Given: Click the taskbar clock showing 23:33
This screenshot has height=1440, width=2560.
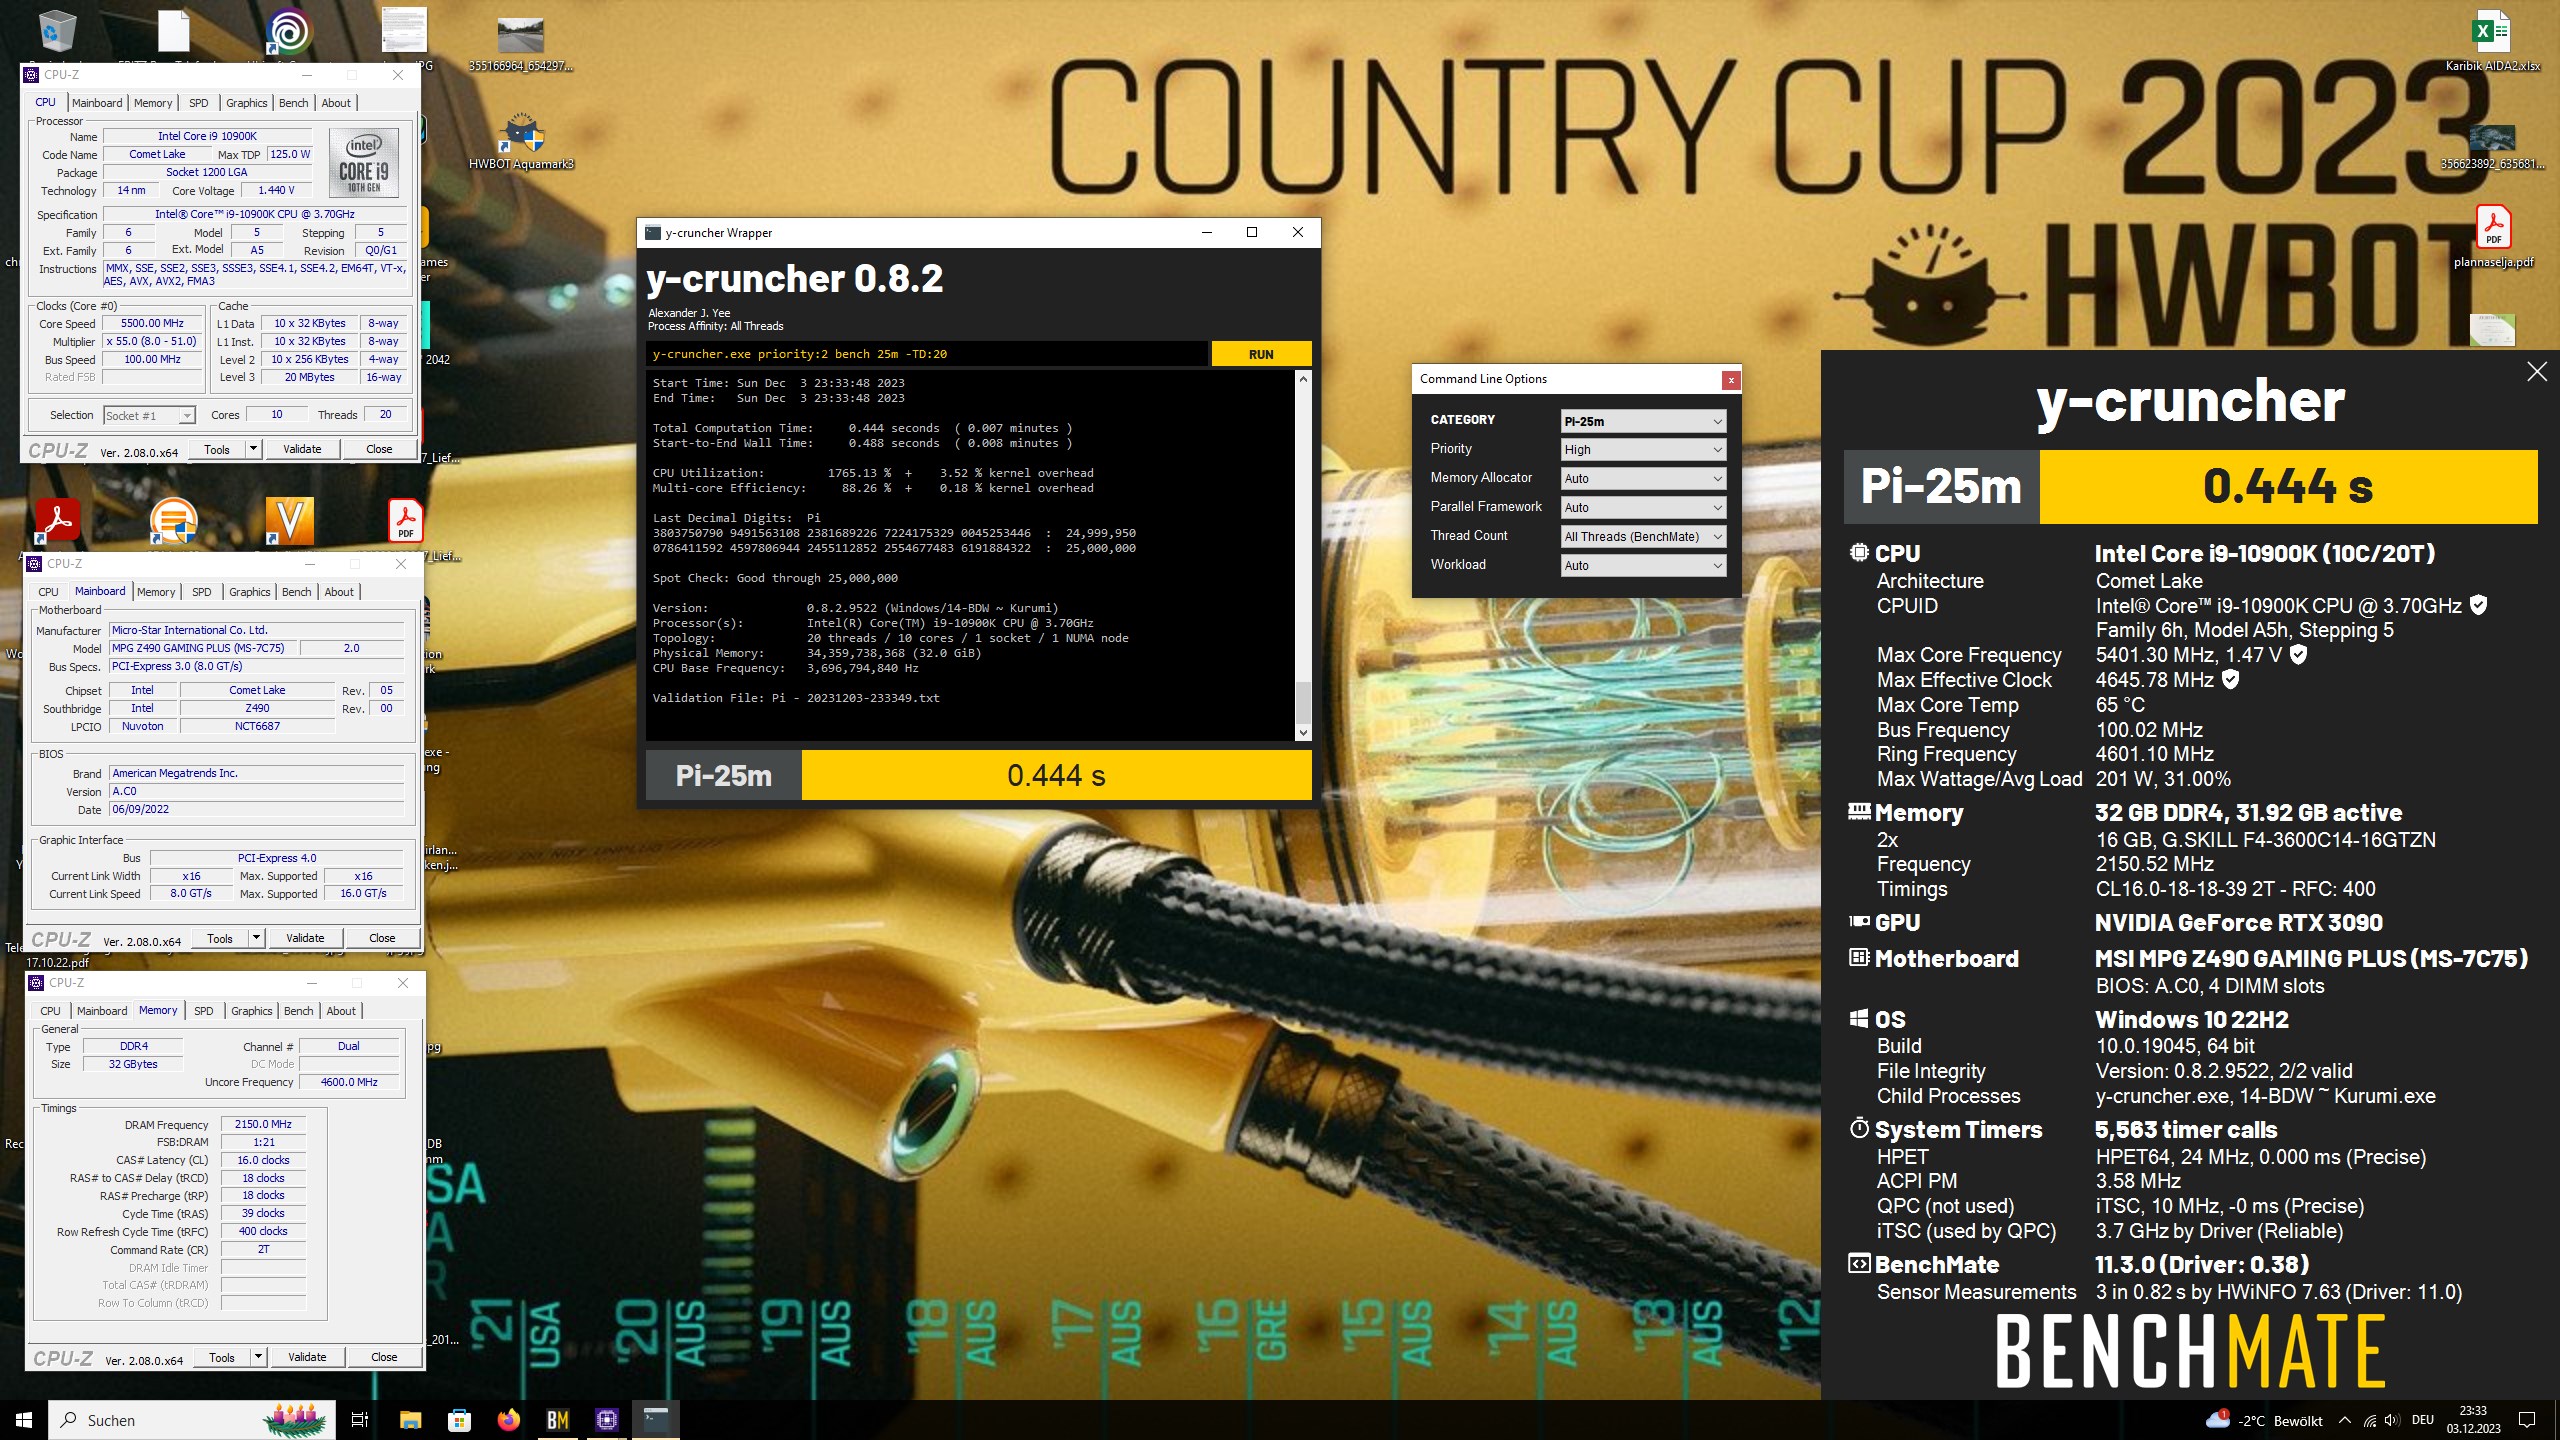Looking at the screenshot, I should point(2473,1420).
